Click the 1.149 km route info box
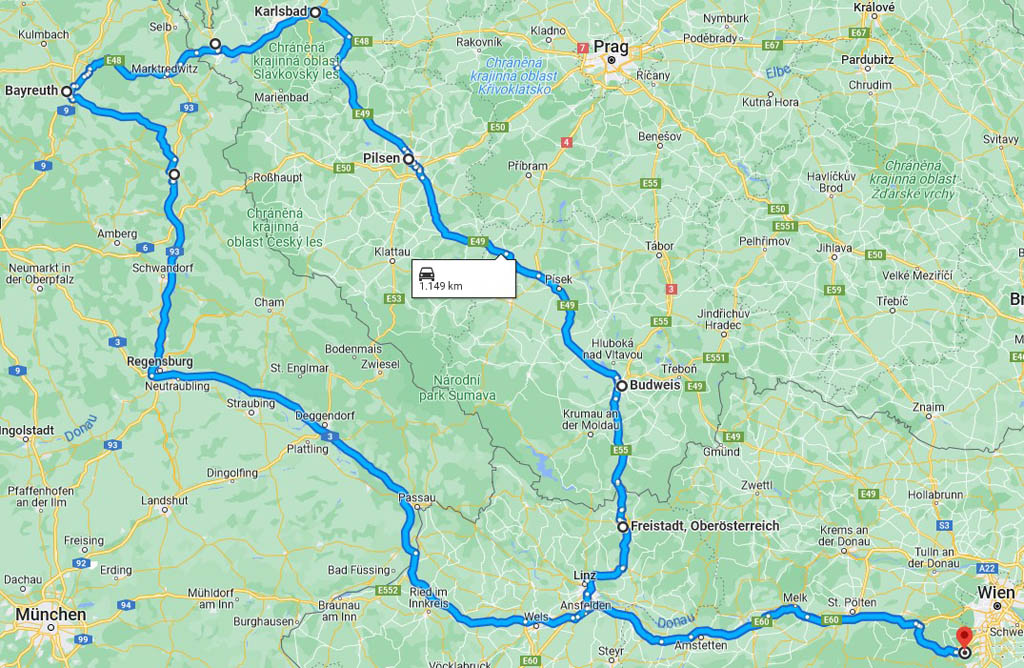Screen dimensions: 1024x668 (x=464, y=279)
